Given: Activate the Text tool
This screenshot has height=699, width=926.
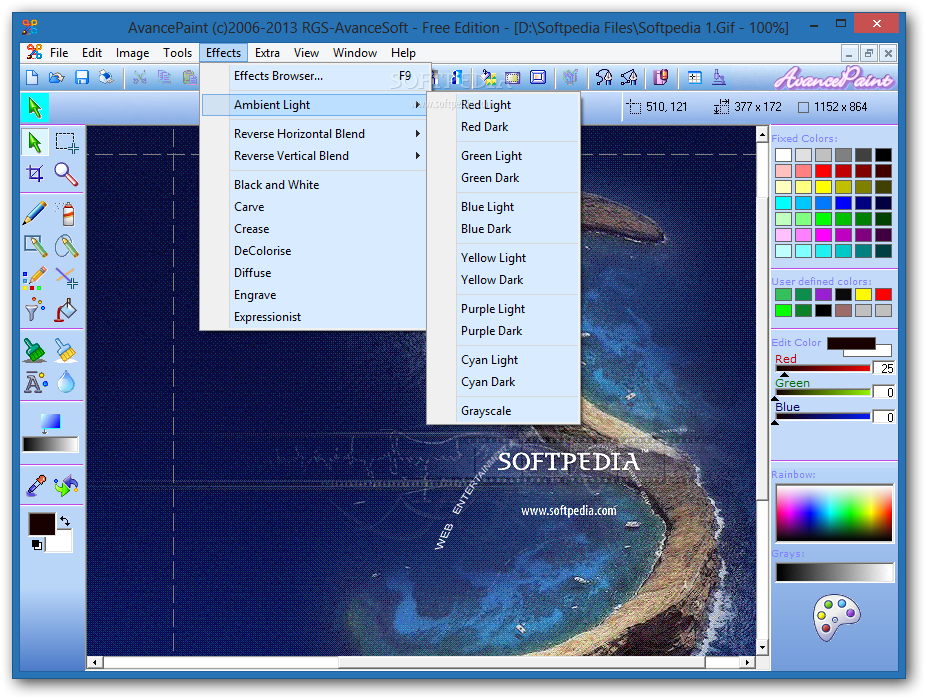Looking at the screenshot, I should [35, 383].
